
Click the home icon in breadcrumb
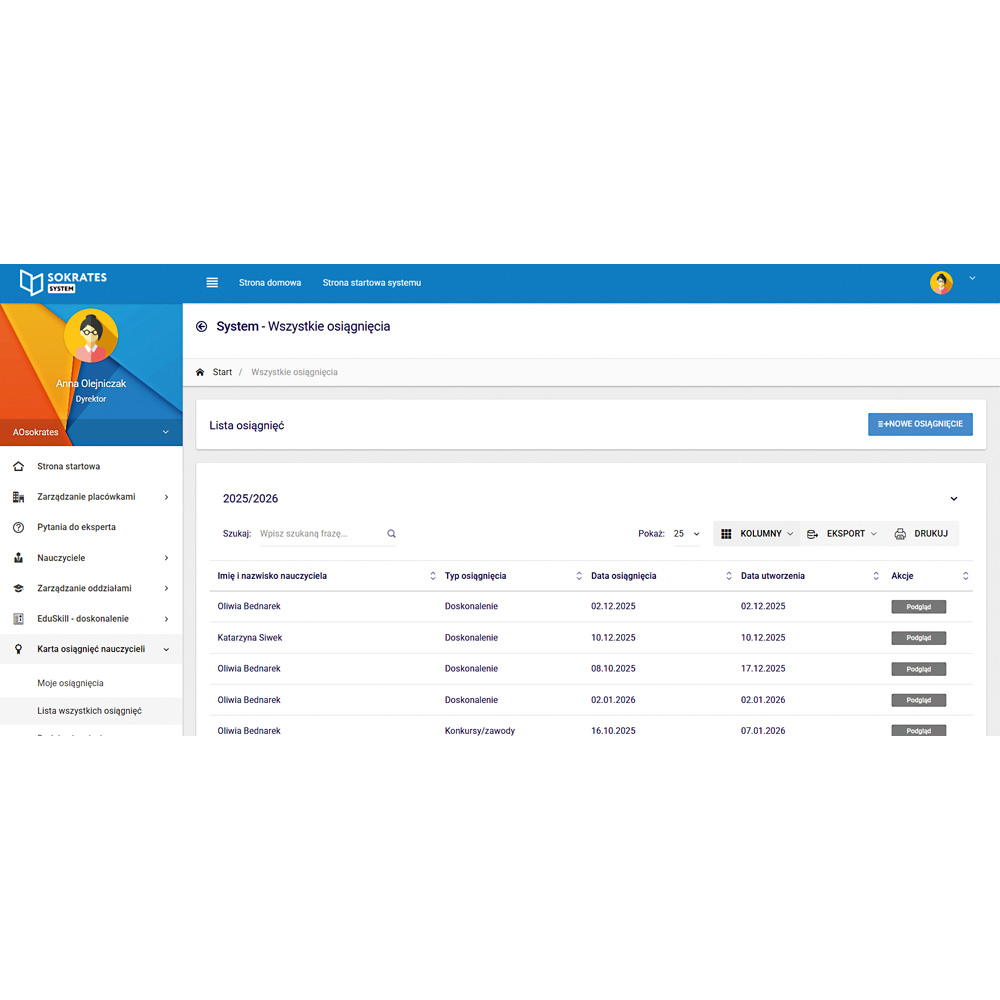pyautogui.click(x=200, y=372)
